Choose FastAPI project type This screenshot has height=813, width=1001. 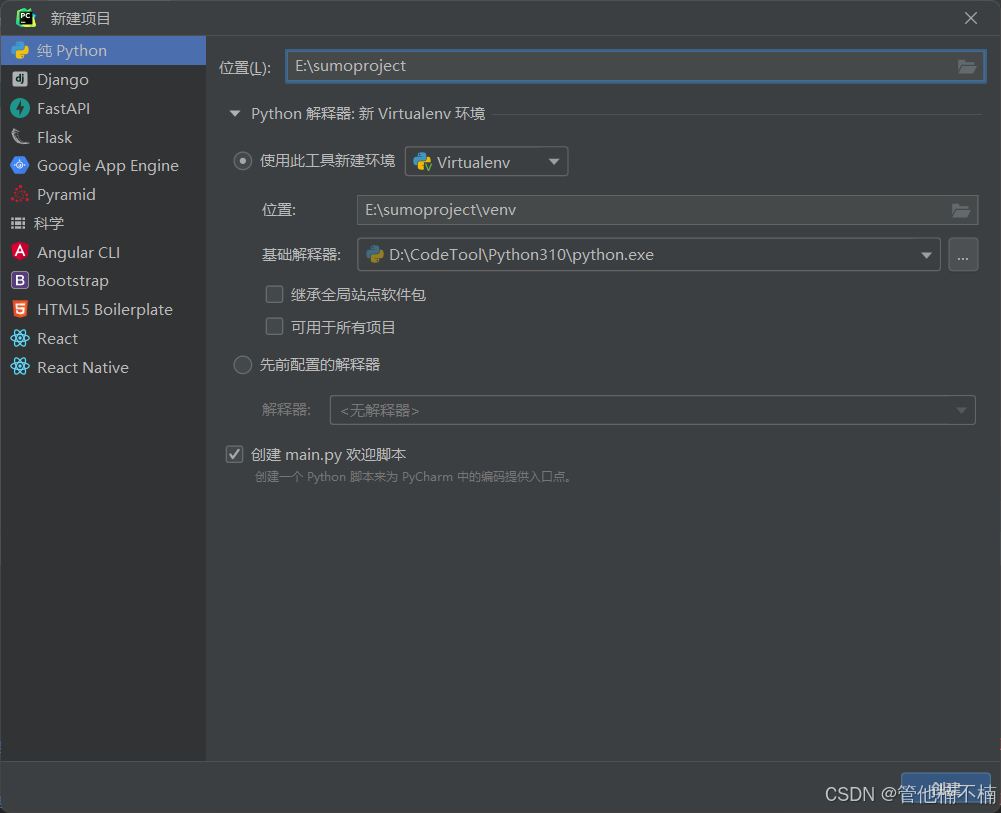point(103,108)
